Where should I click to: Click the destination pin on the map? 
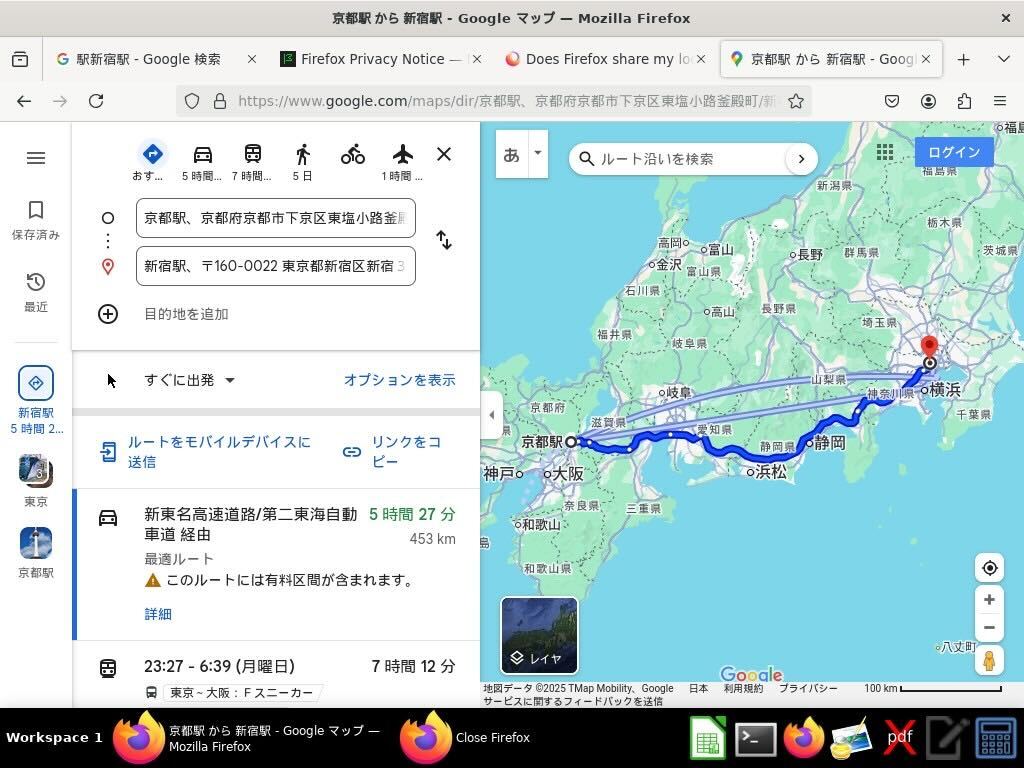click(x=929, y=349)
